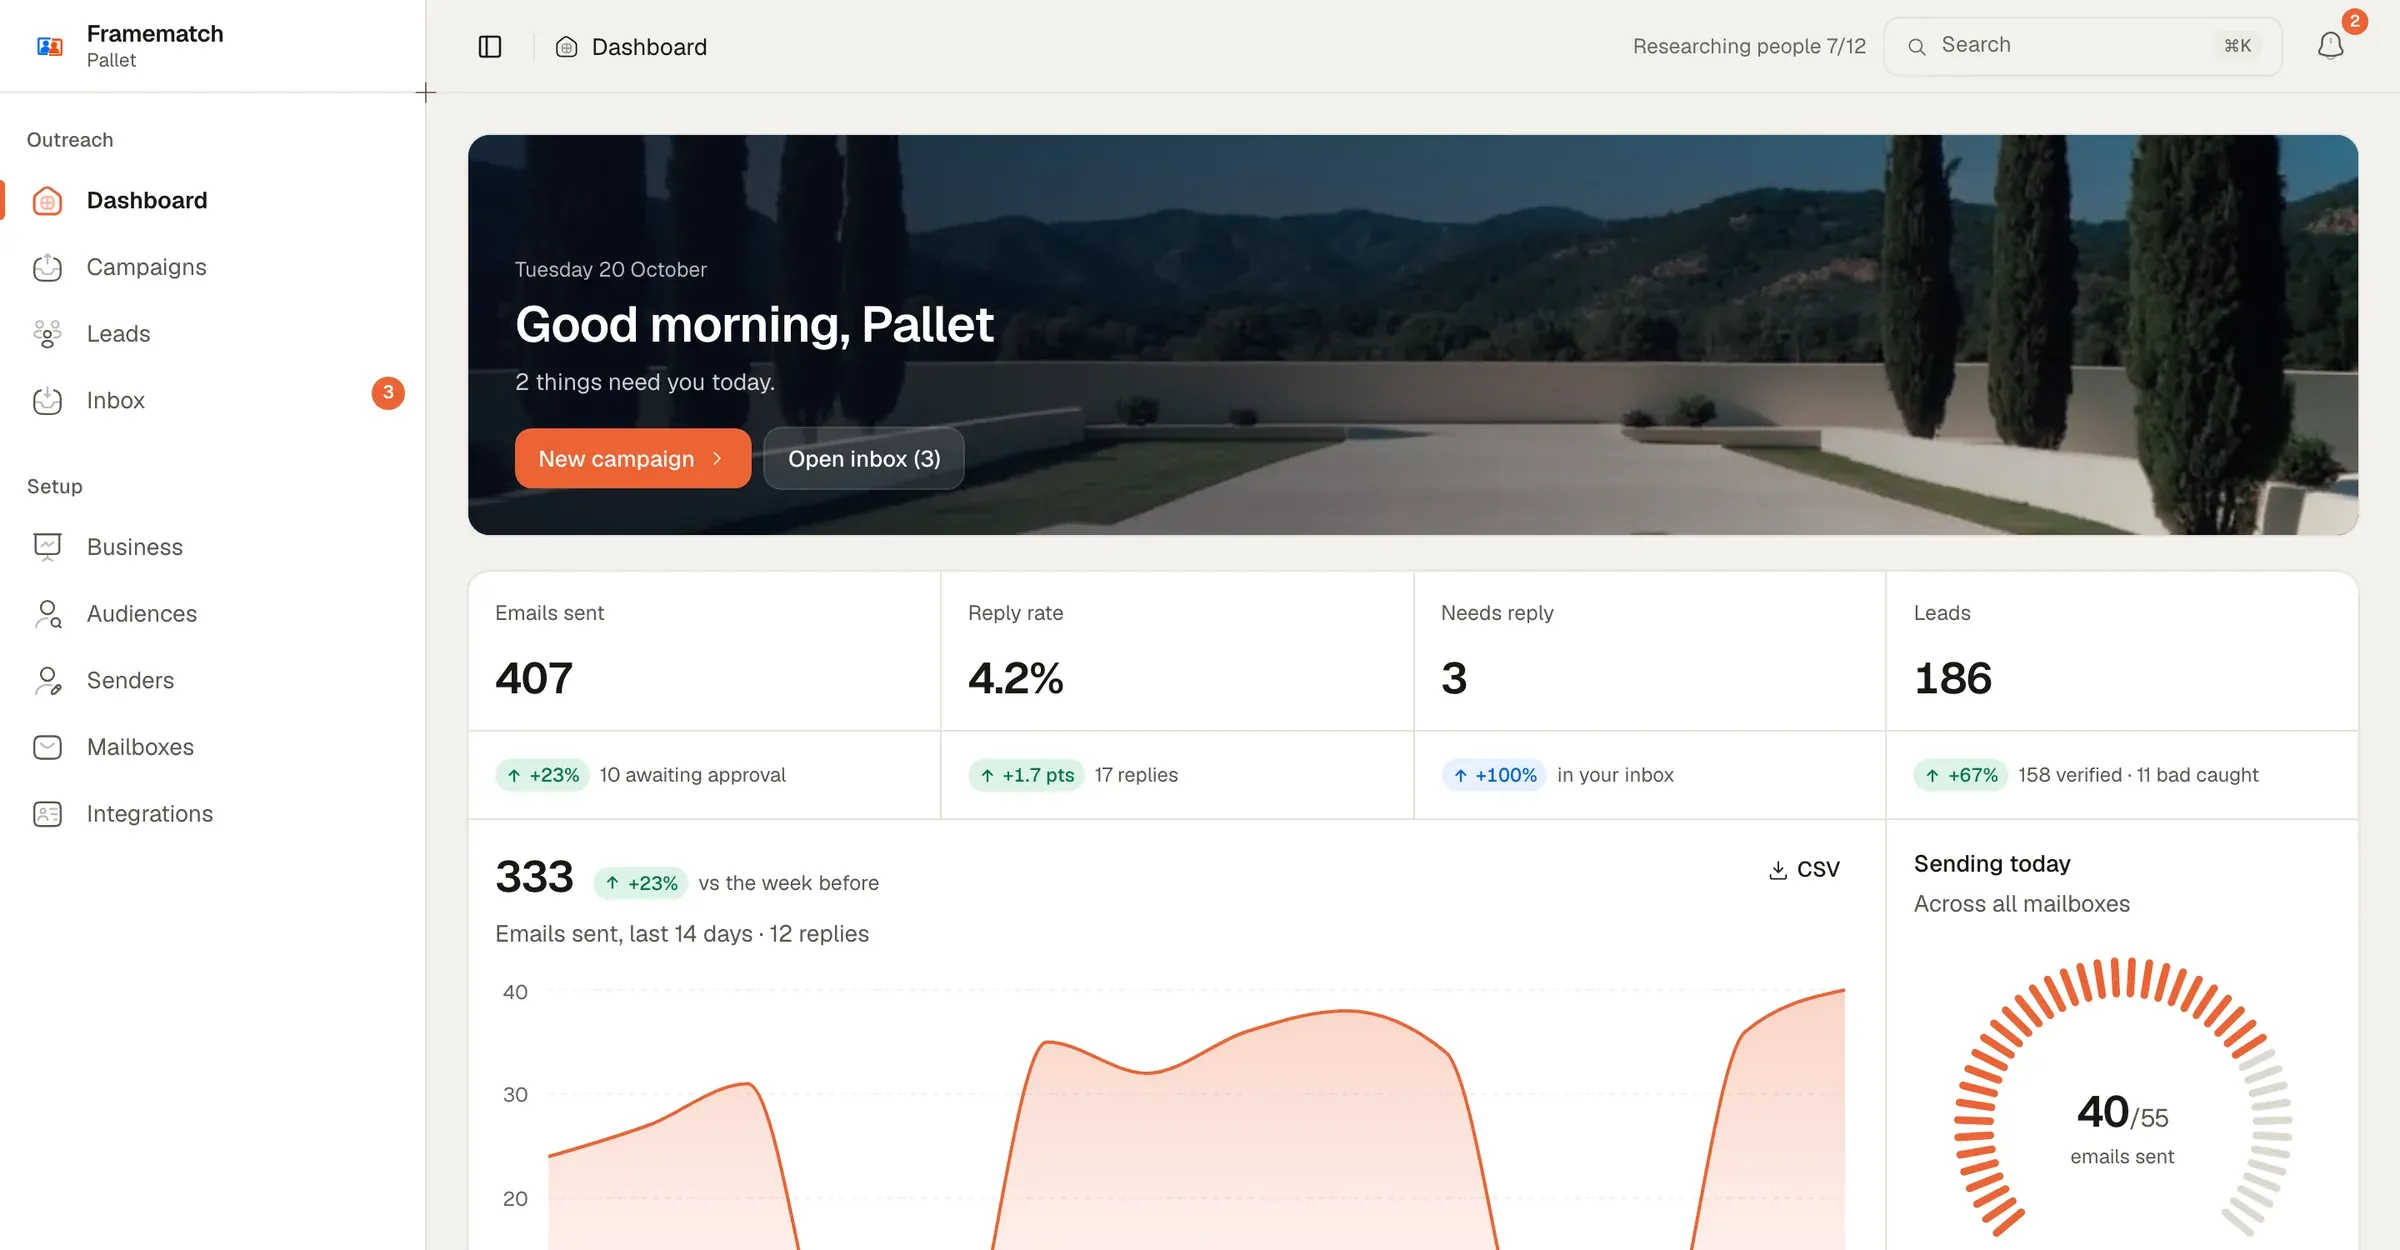Click the CSV download arrow icon
Viewport: 2400px width, 1250px height.
1778,870
